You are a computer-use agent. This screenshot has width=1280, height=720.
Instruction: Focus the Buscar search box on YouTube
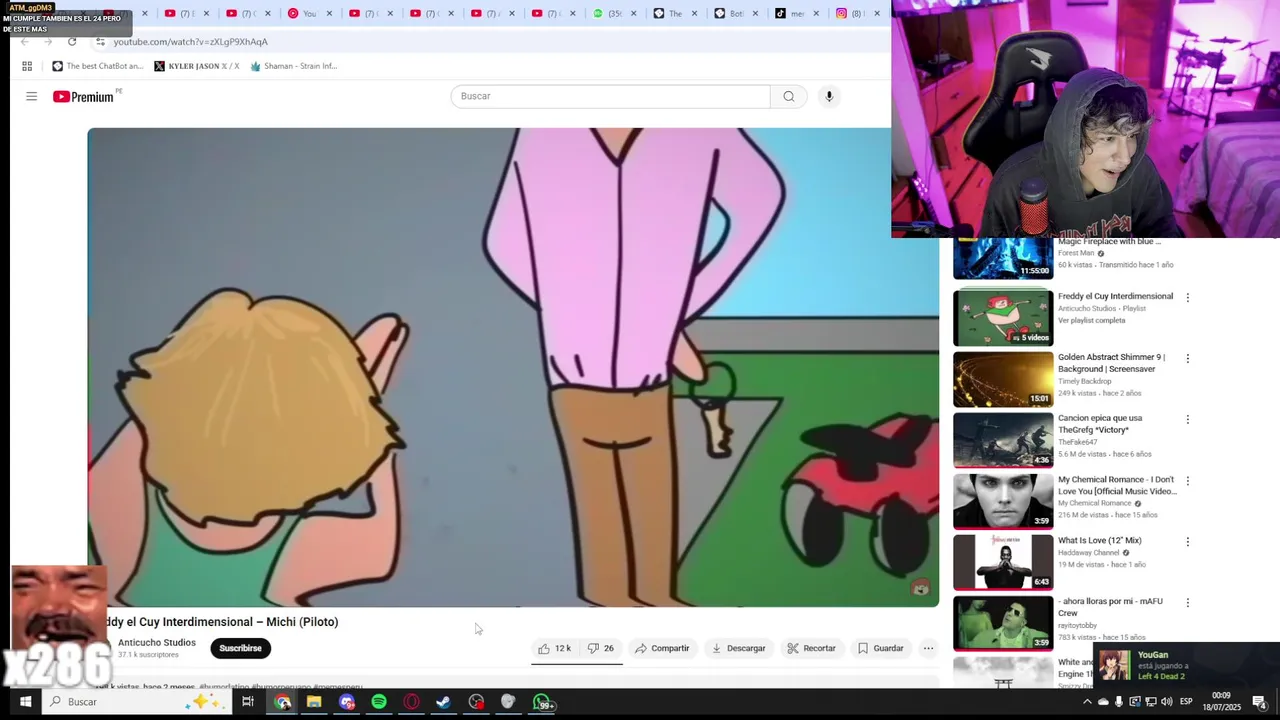click(610, 96)
